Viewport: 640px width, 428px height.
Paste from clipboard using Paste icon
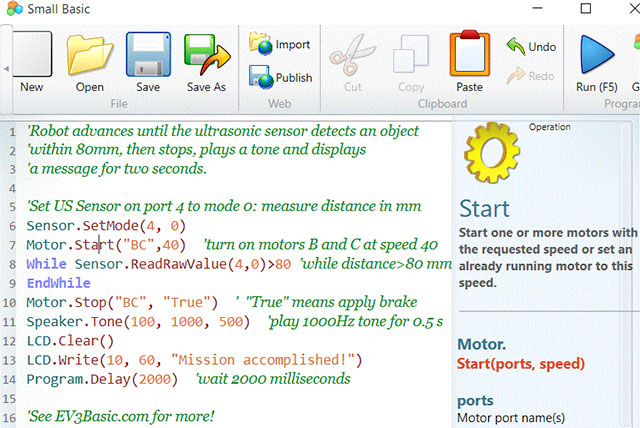coord(469,57)
